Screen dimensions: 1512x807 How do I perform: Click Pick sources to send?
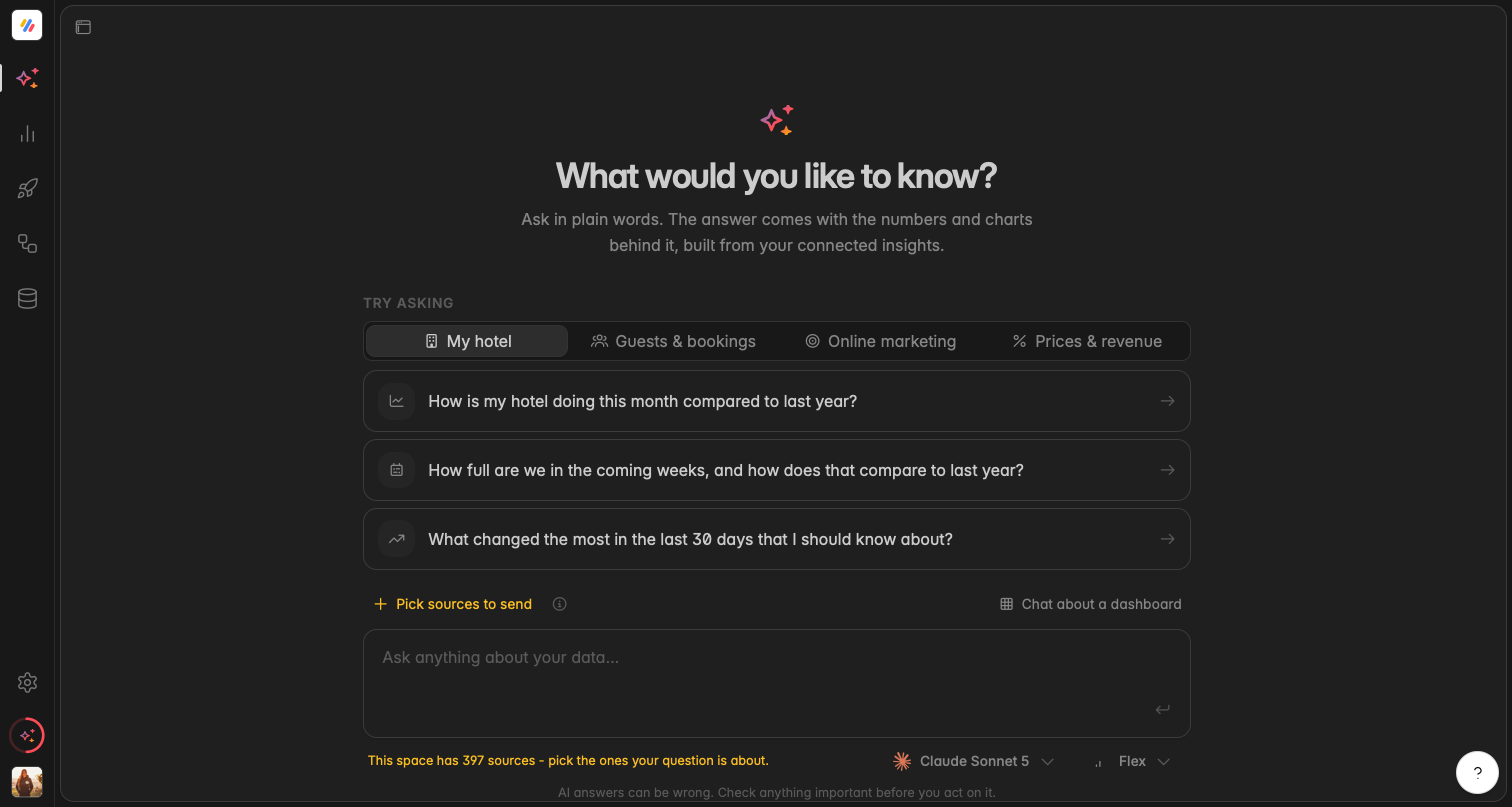pyautogui.click(x=453, y=604)
